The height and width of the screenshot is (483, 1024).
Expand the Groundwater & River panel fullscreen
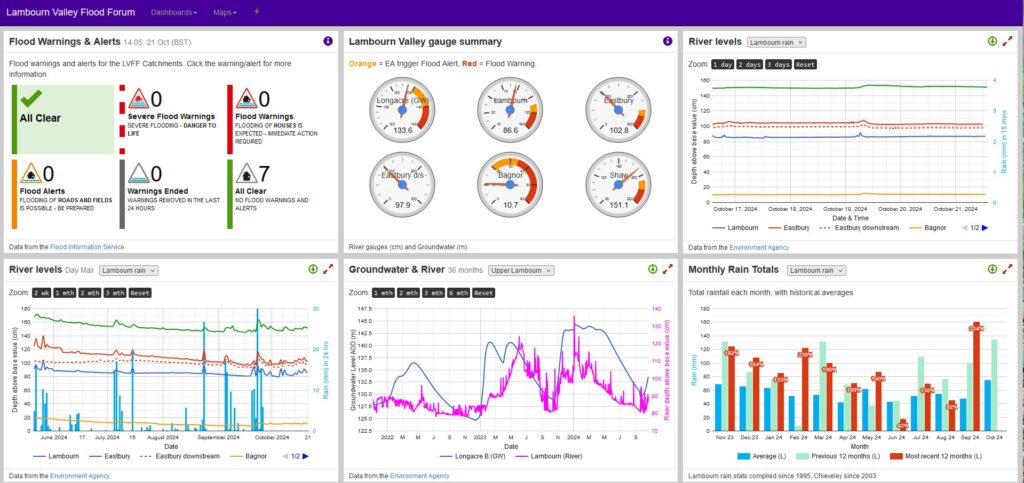[667, 269]
